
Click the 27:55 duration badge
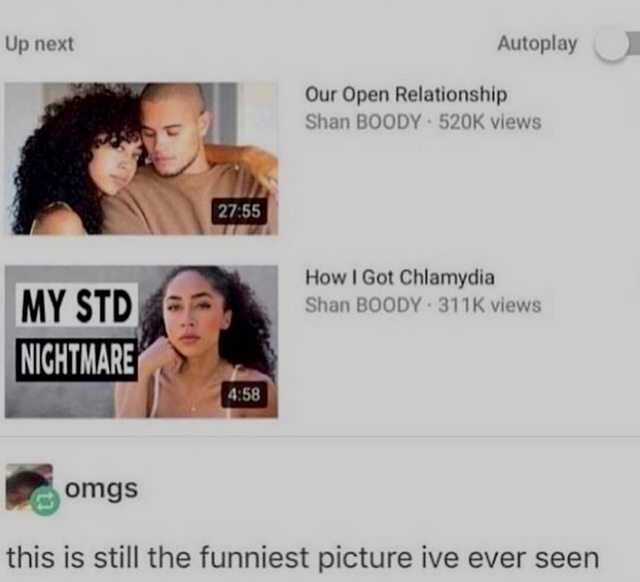239,211
